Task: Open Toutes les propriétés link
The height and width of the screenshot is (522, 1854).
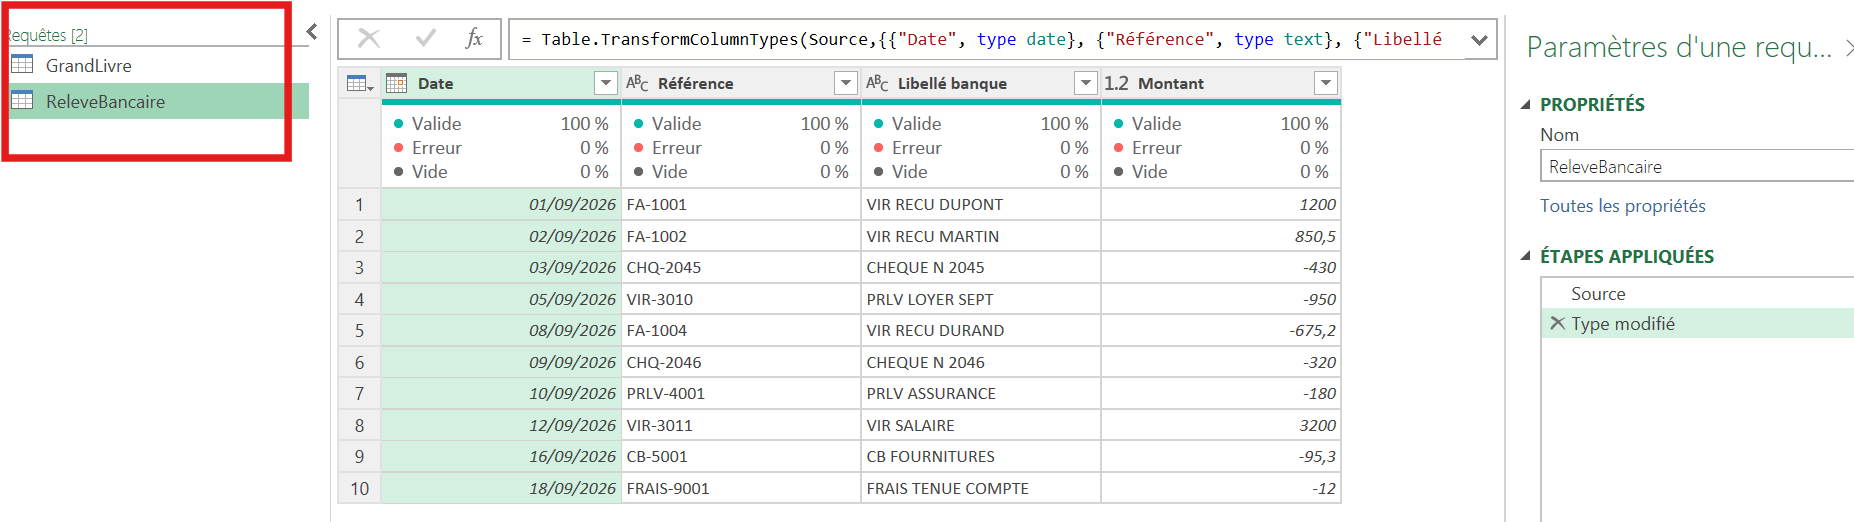Action: [x=1622, y=206]
